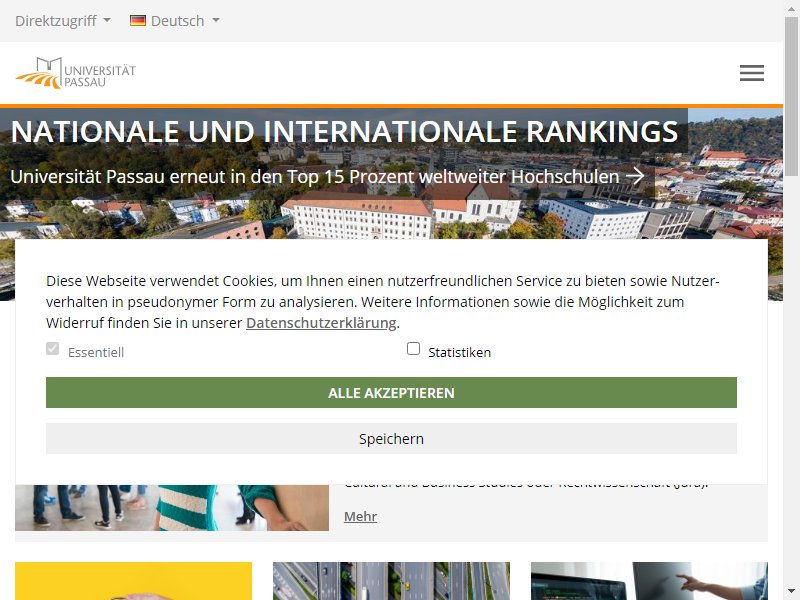
Task: Click the scrollbar down arrow
Action: coord(792,593)
